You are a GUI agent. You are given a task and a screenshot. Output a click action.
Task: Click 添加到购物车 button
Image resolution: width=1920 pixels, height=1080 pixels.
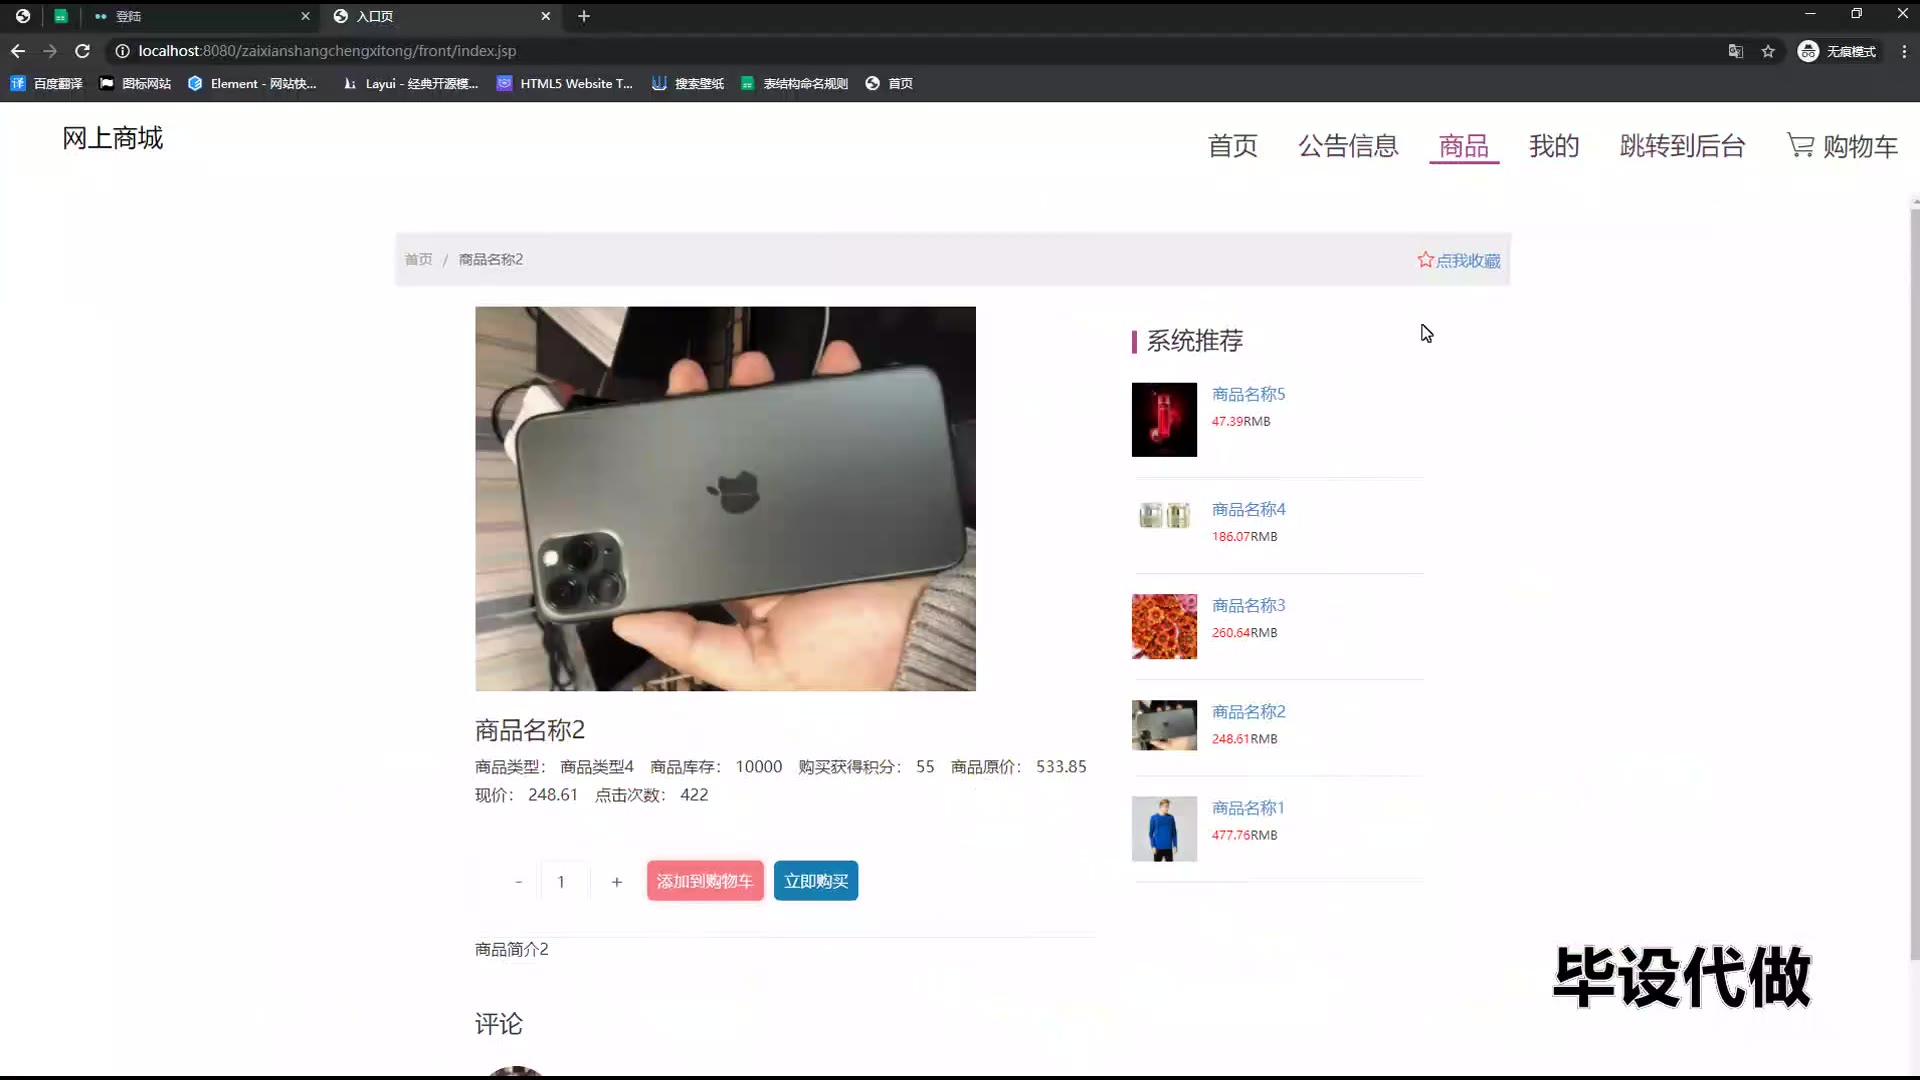tap(705, 881)
